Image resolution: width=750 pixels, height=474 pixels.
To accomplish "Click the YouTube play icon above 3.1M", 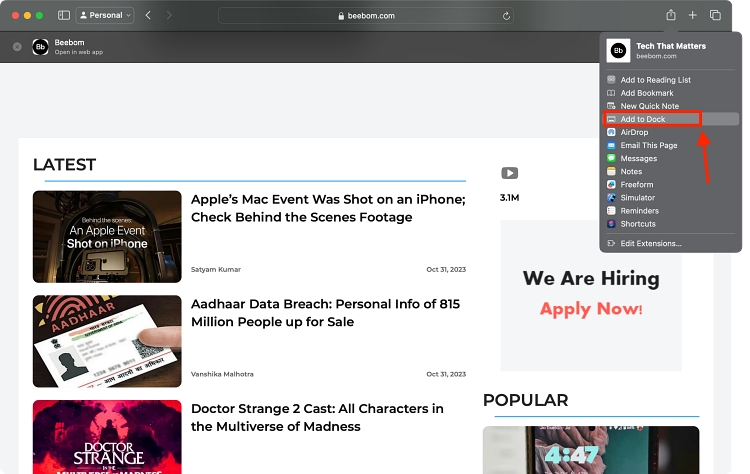I will tap(509, 173).
